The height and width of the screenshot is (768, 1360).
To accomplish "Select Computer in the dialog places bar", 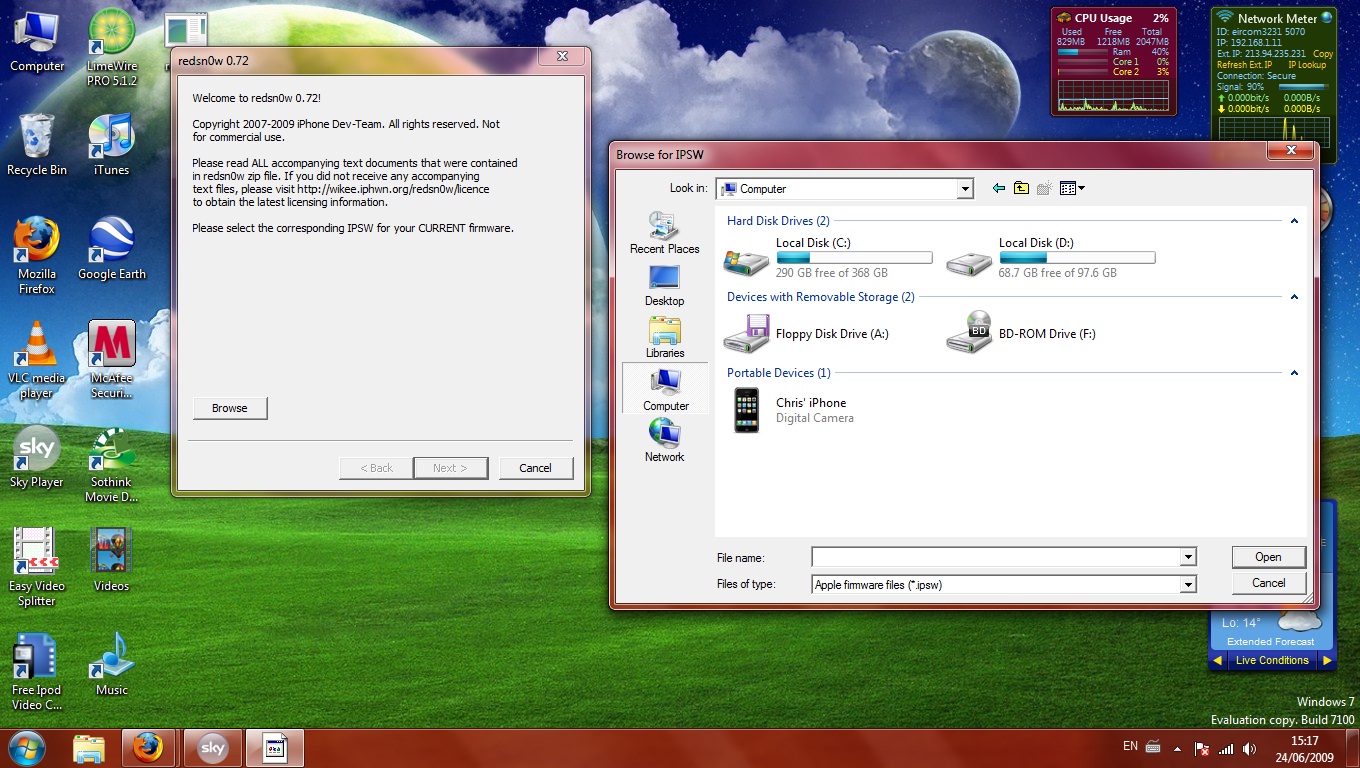I will [x=665, y=389].
